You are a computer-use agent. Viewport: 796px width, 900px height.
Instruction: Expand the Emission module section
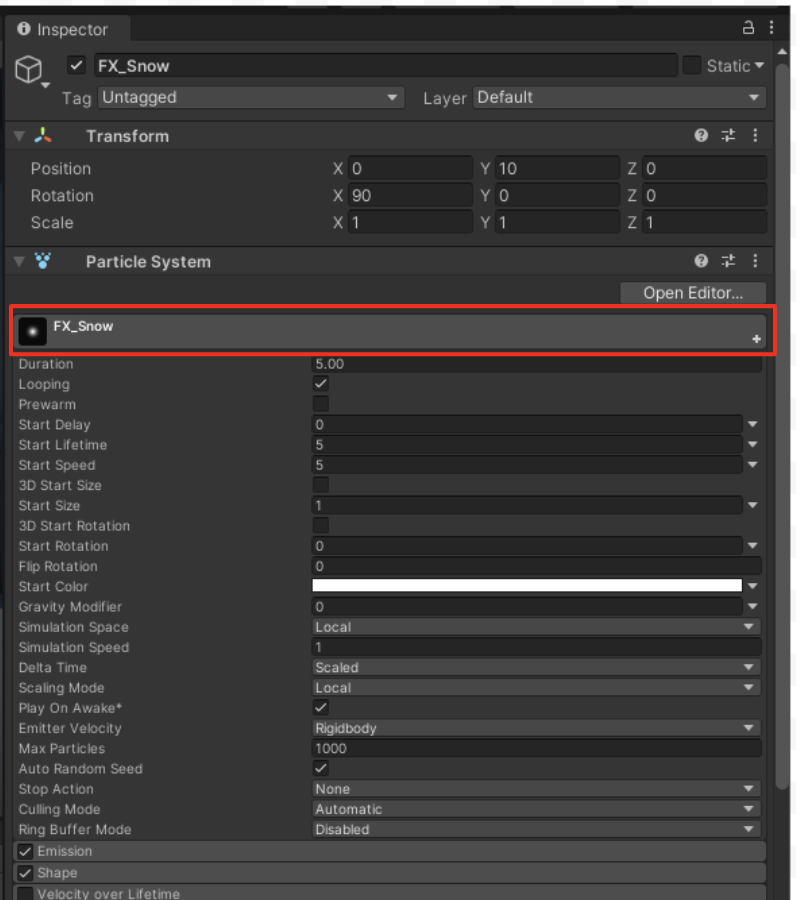(65, 851)
